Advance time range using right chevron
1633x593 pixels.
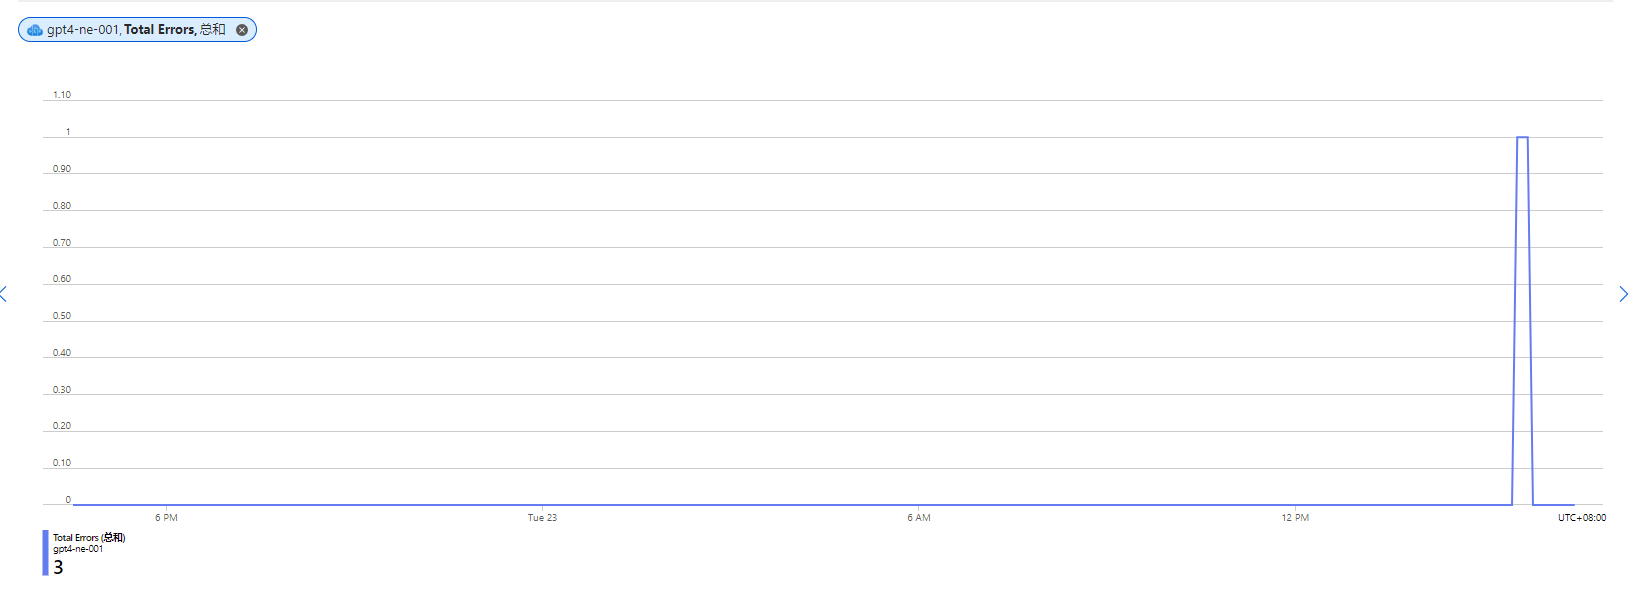point(1623,294)
